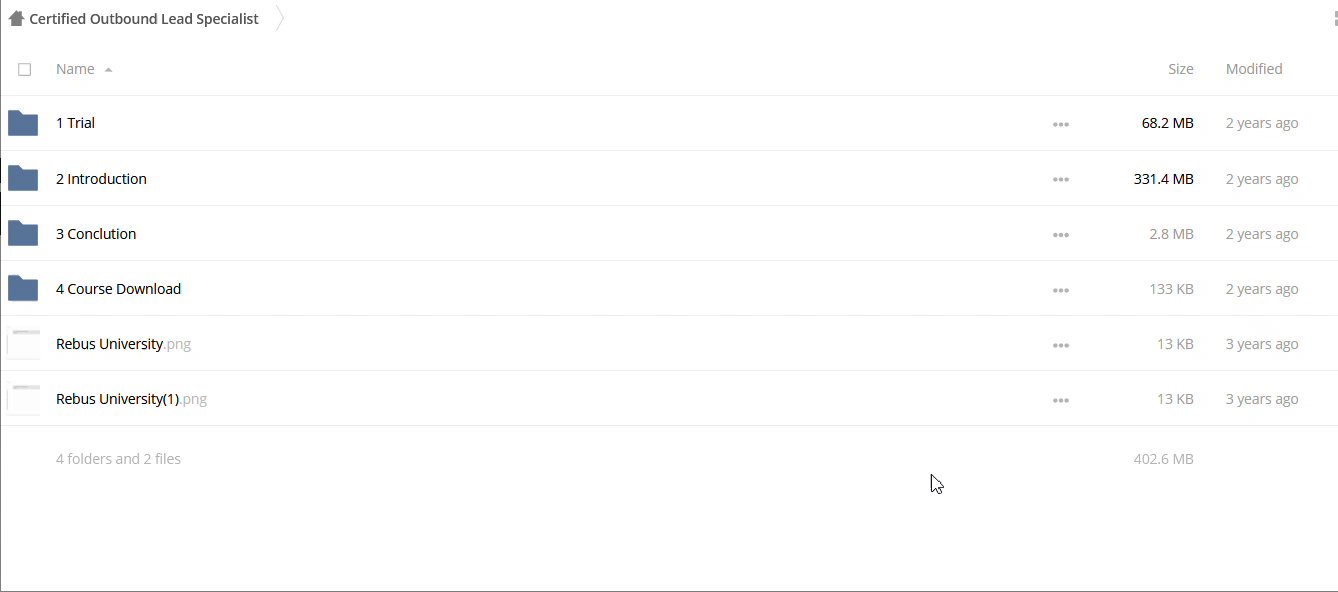Open the 1 Trial folder icon
This screenshot has height=592, width=1338.
(x=23, y=123)
